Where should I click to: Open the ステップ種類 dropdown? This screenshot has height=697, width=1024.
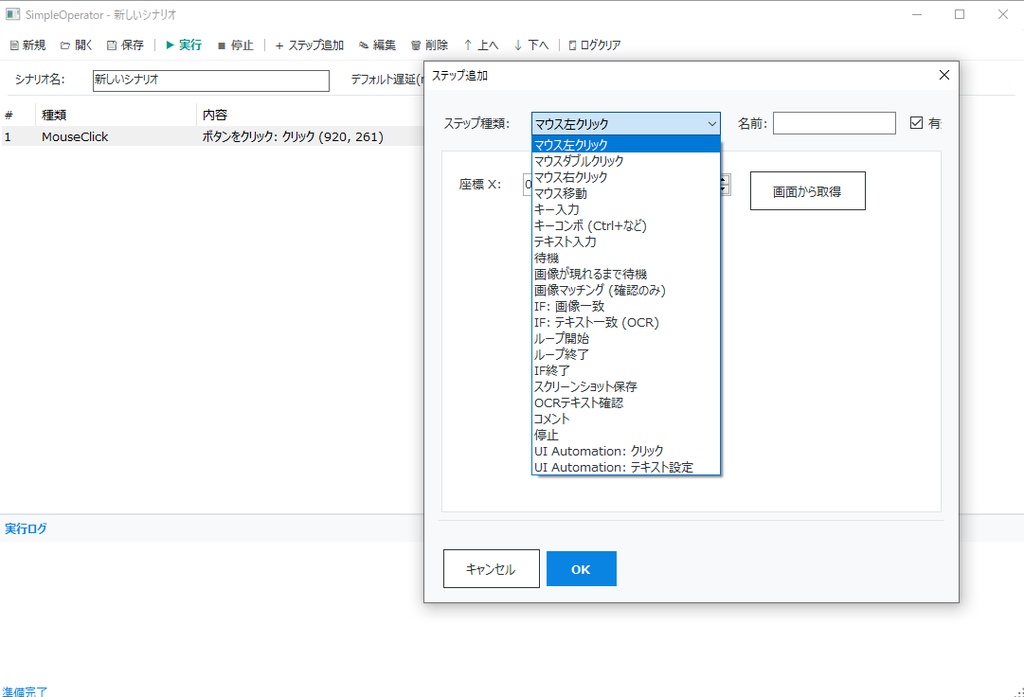point(711,123)
